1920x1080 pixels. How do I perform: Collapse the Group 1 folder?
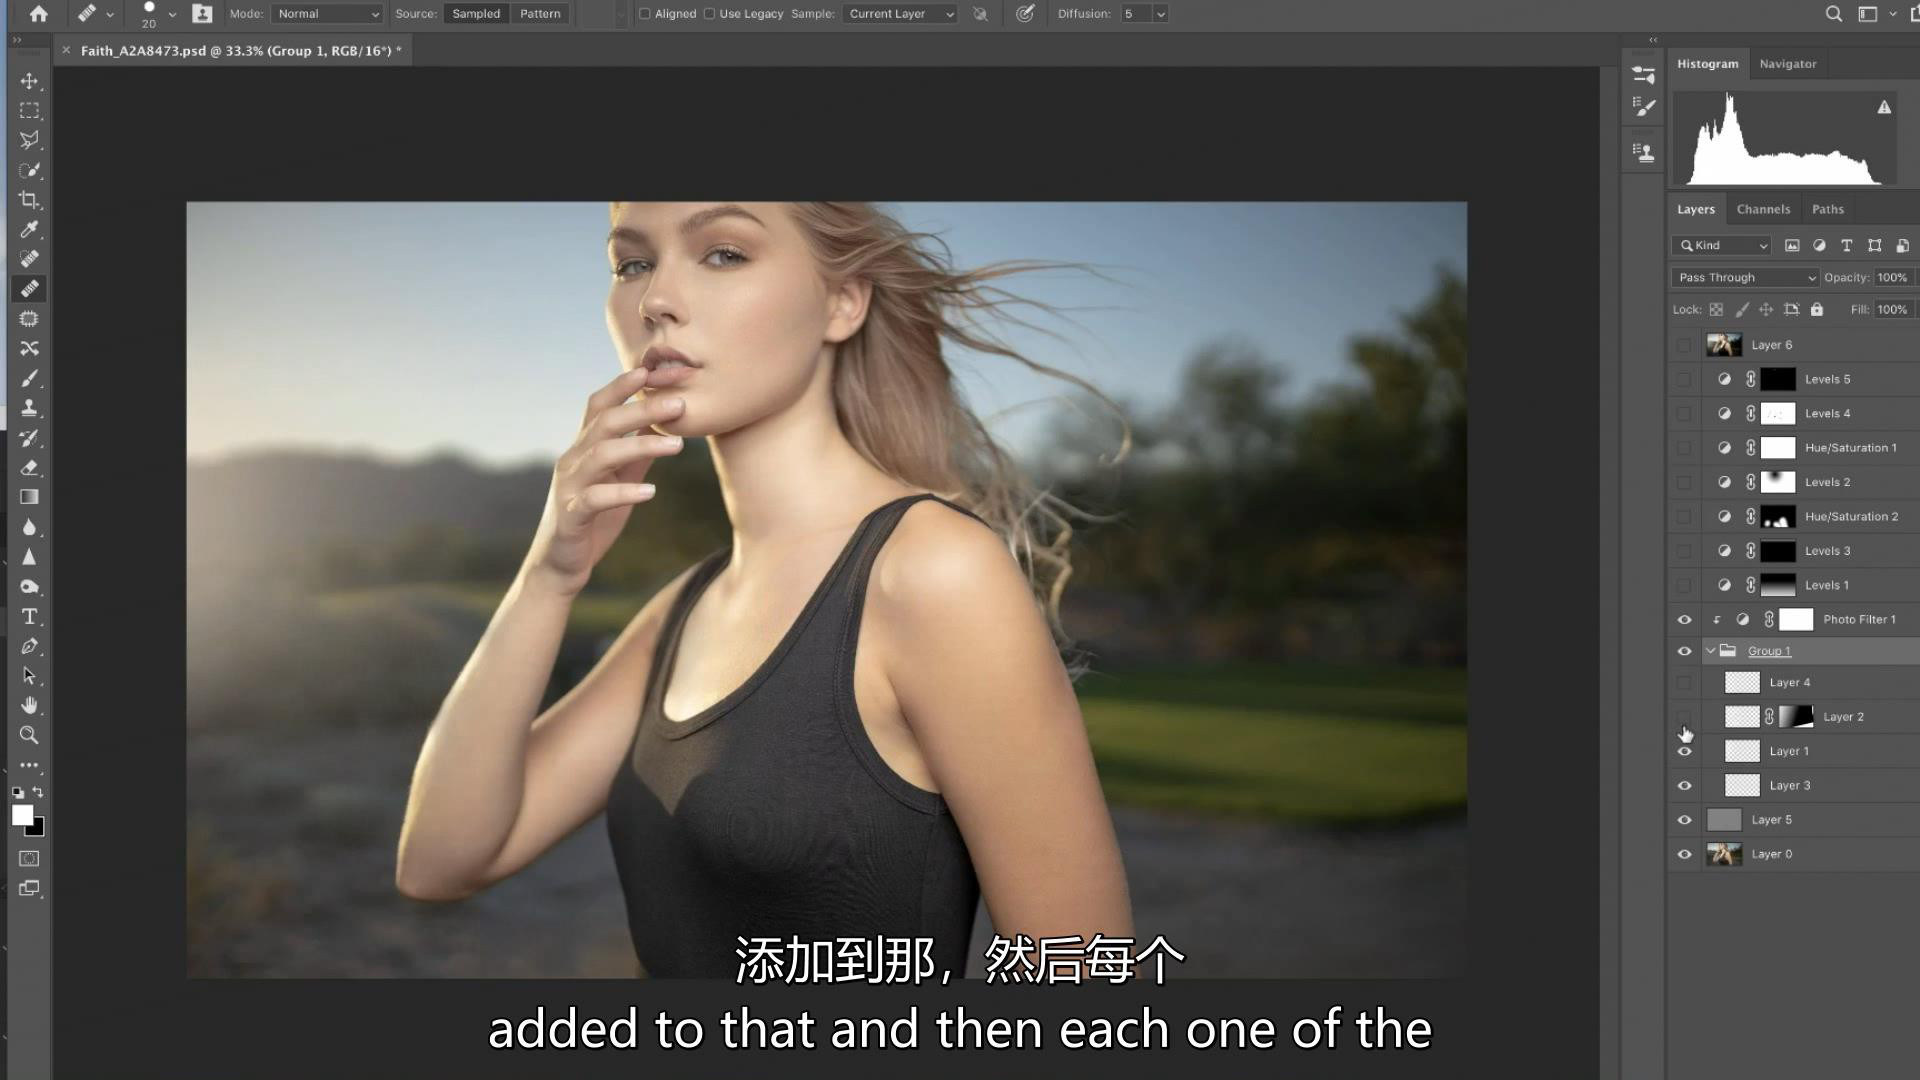[1710, 651]
